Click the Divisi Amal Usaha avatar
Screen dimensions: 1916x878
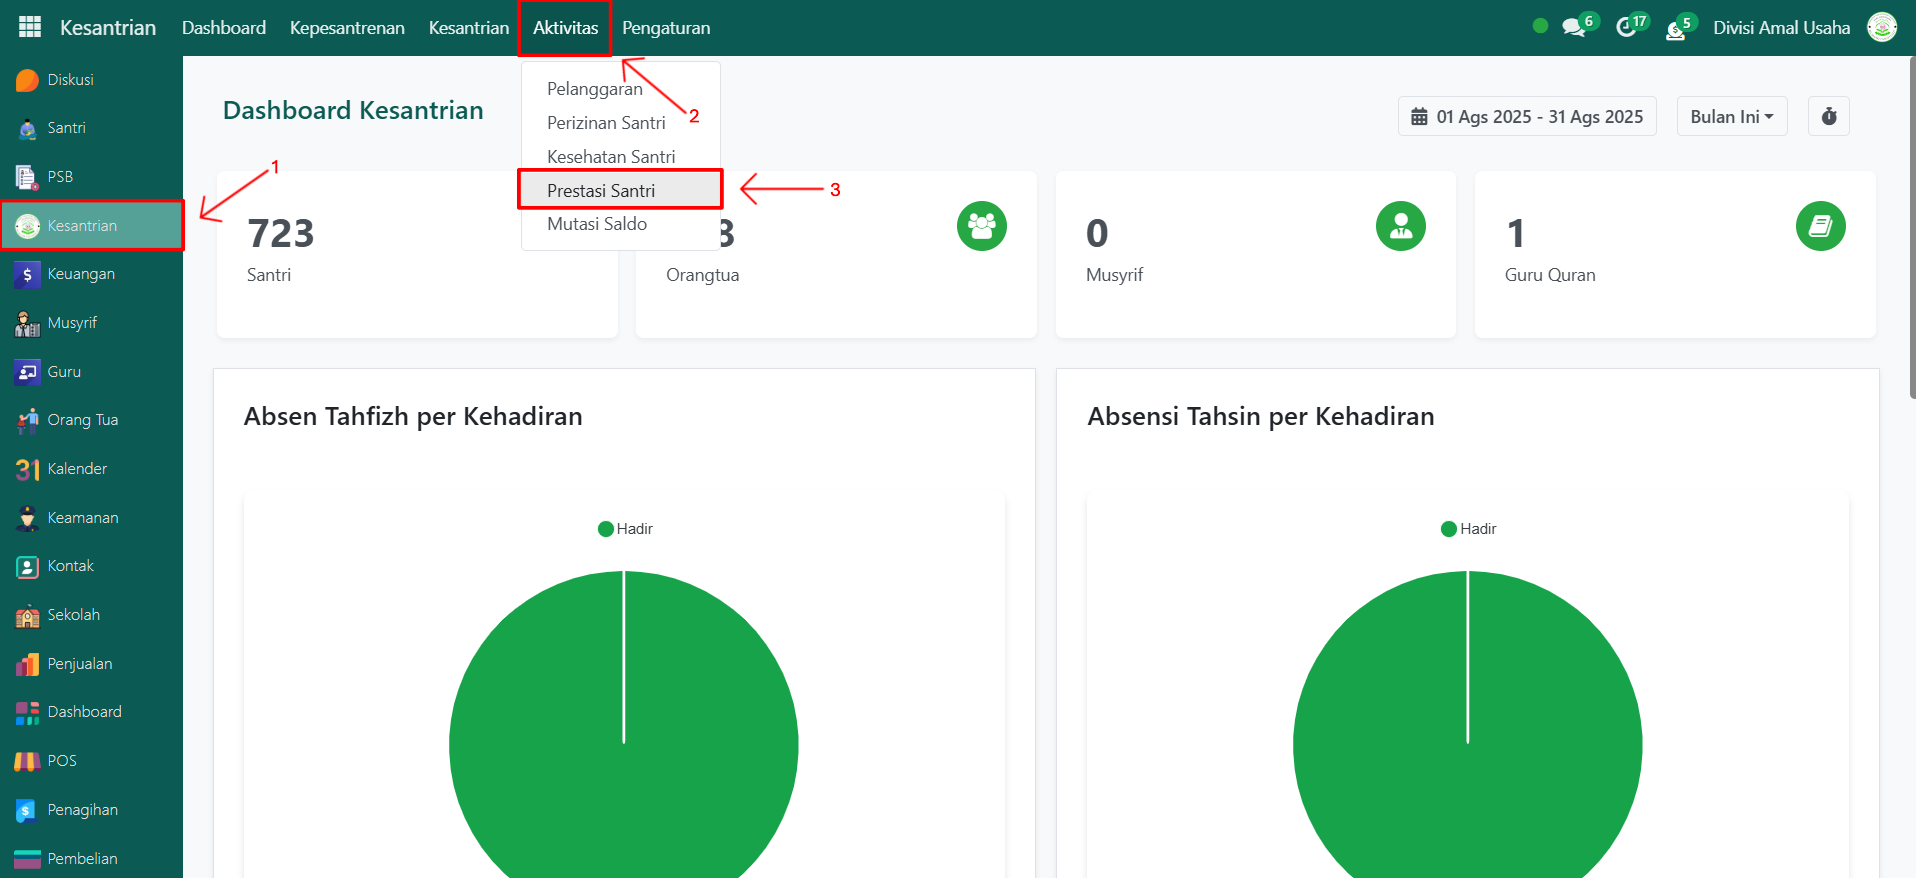click(x=1881, y=28)
